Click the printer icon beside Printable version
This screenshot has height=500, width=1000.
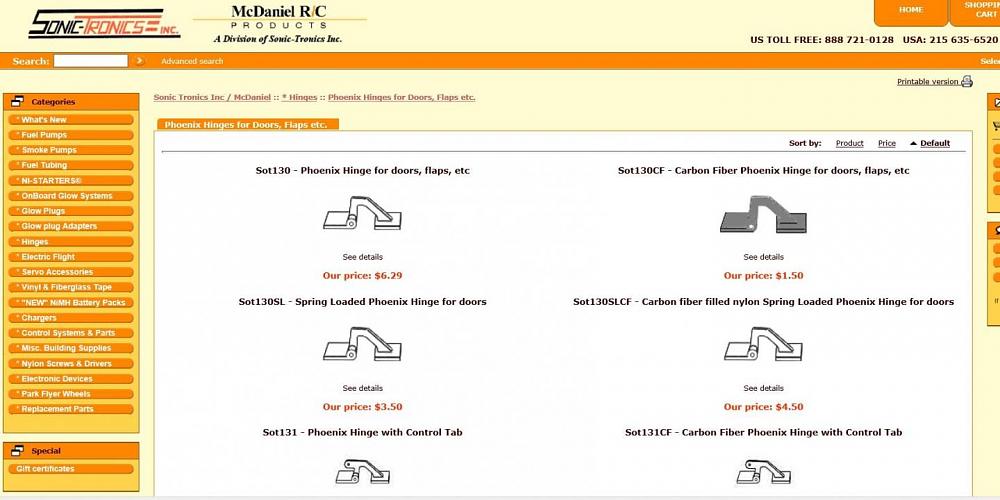click(x=967, y=82)
